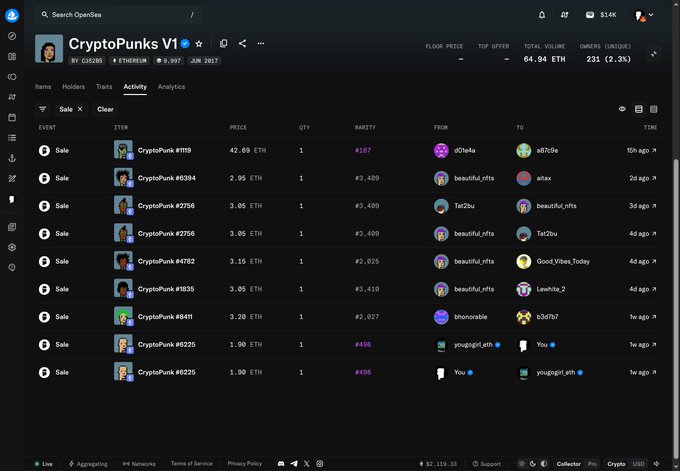Open CryptoPunk #1119 item link
Viewport: 680px width, 471px height.
164,150
